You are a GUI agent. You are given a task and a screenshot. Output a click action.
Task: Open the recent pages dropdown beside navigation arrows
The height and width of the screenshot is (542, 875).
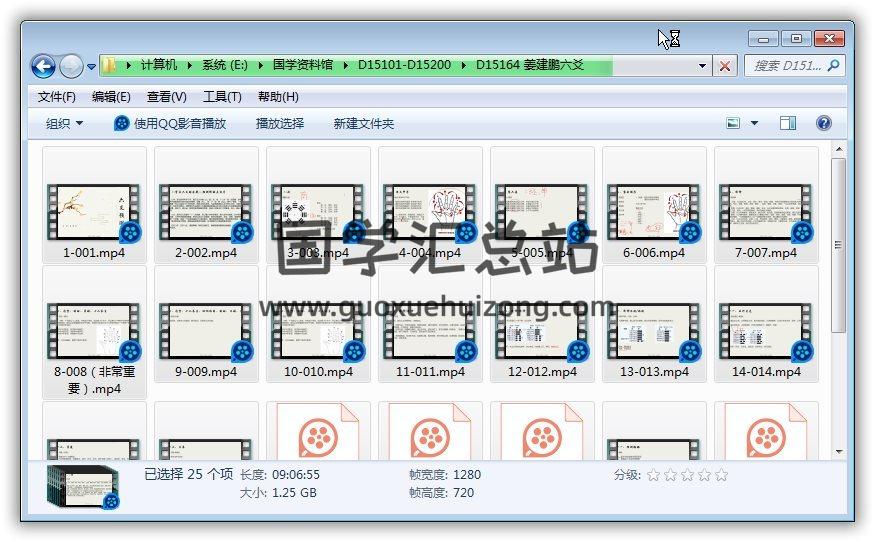pos(91,67)
